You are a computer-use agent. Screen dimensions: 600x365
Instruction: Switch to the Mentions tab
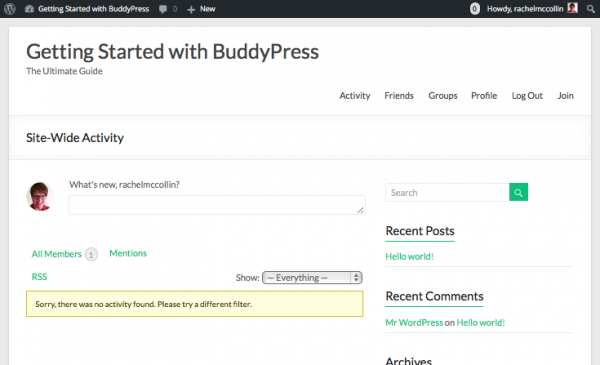click(x=128, y=253)
